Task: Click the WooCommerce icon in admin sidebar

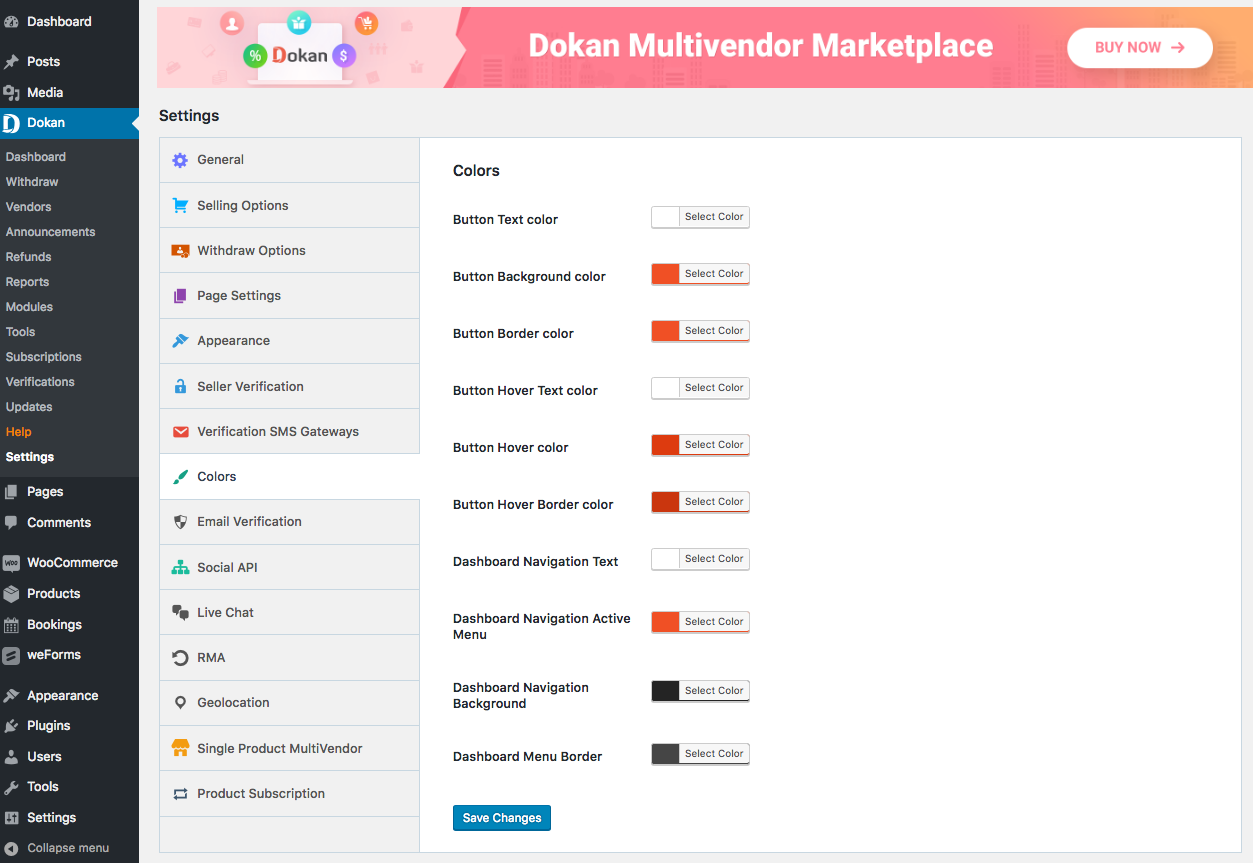Action: point(11,563)
